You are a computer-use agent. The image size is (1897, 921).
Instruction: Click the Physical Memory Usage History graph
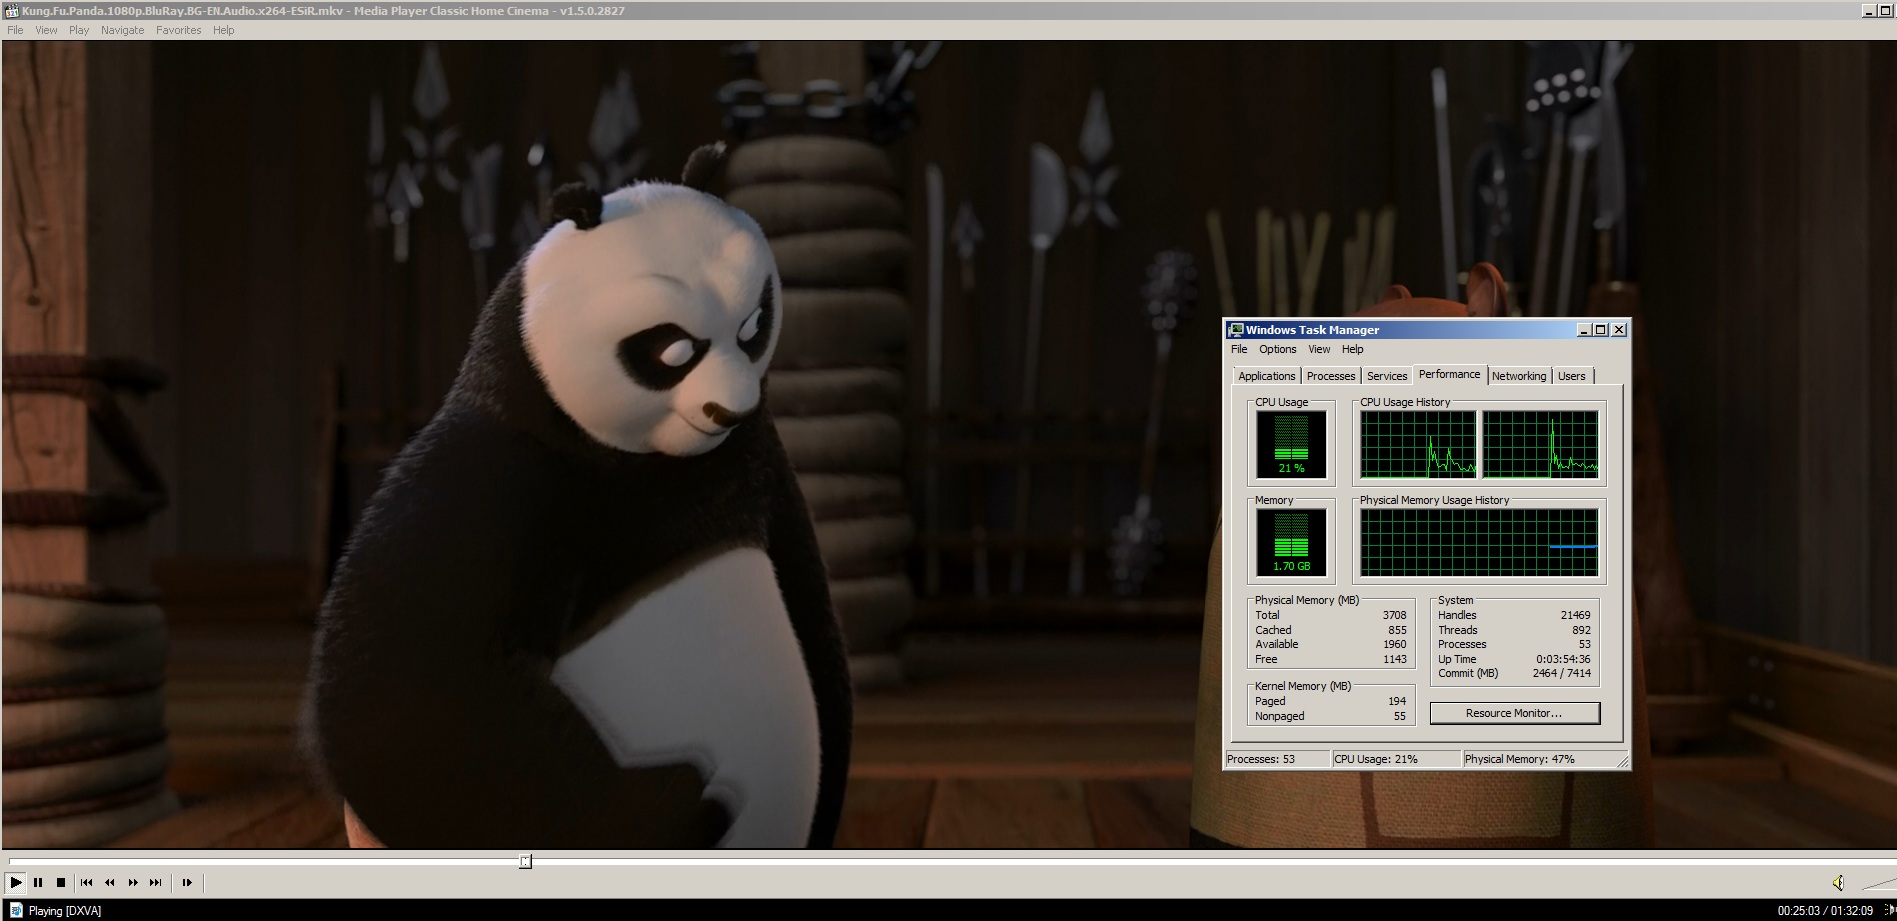1479,543
